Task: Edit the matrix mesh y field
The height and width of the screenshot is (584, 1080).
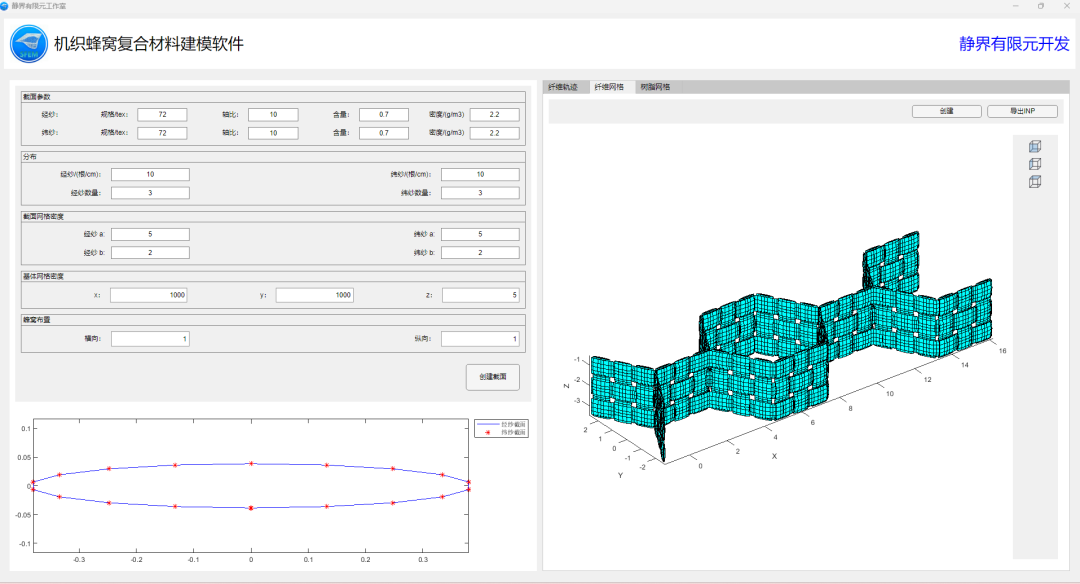Action: [315, 295]
